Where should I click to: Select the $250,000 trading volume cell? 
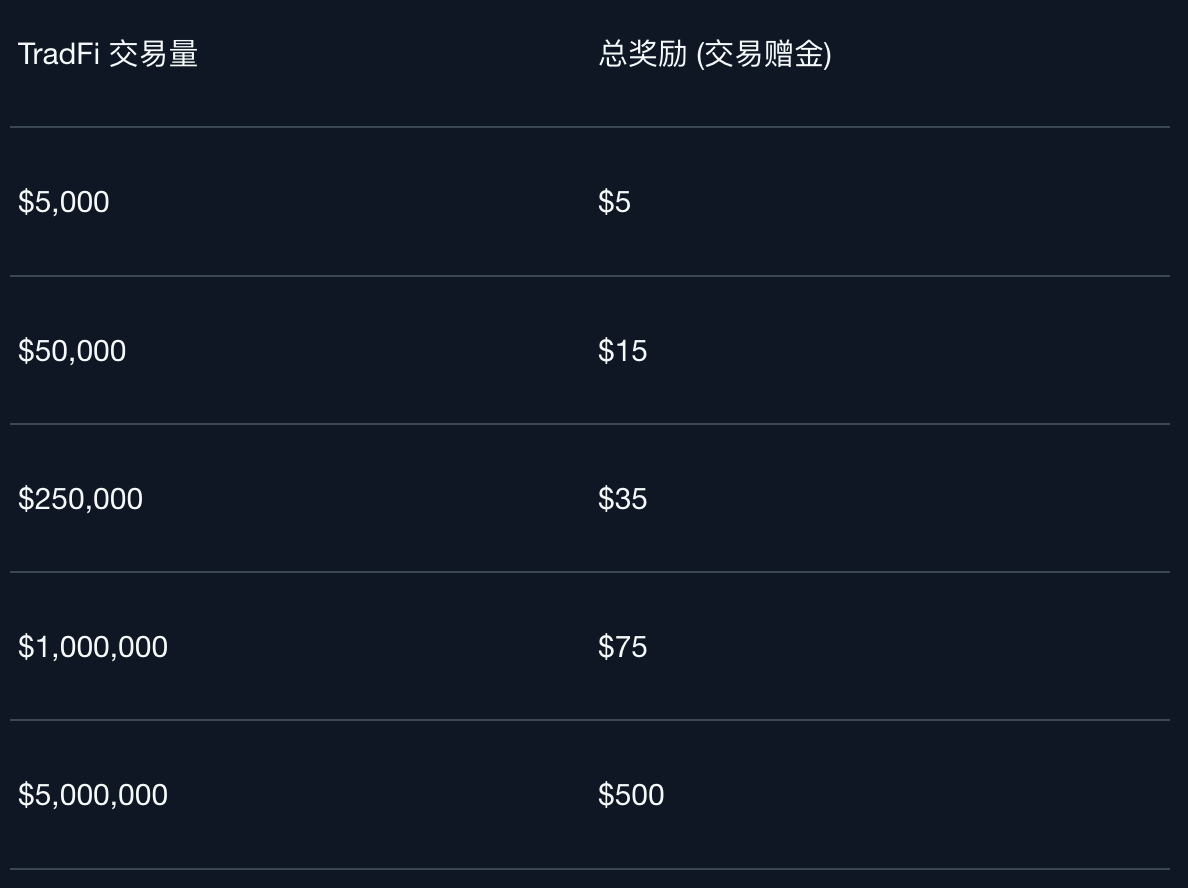[x=80, y=499]
